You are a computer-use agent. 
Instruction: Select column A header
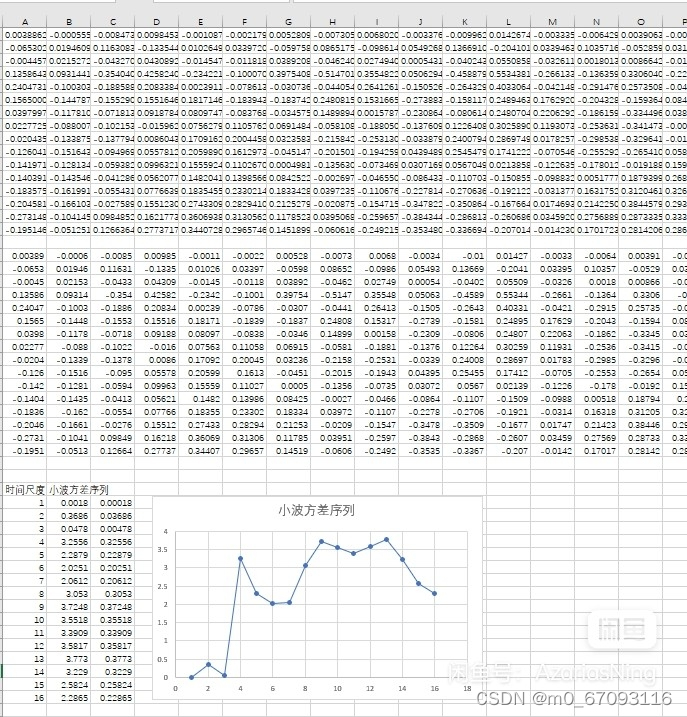[25, 21]
